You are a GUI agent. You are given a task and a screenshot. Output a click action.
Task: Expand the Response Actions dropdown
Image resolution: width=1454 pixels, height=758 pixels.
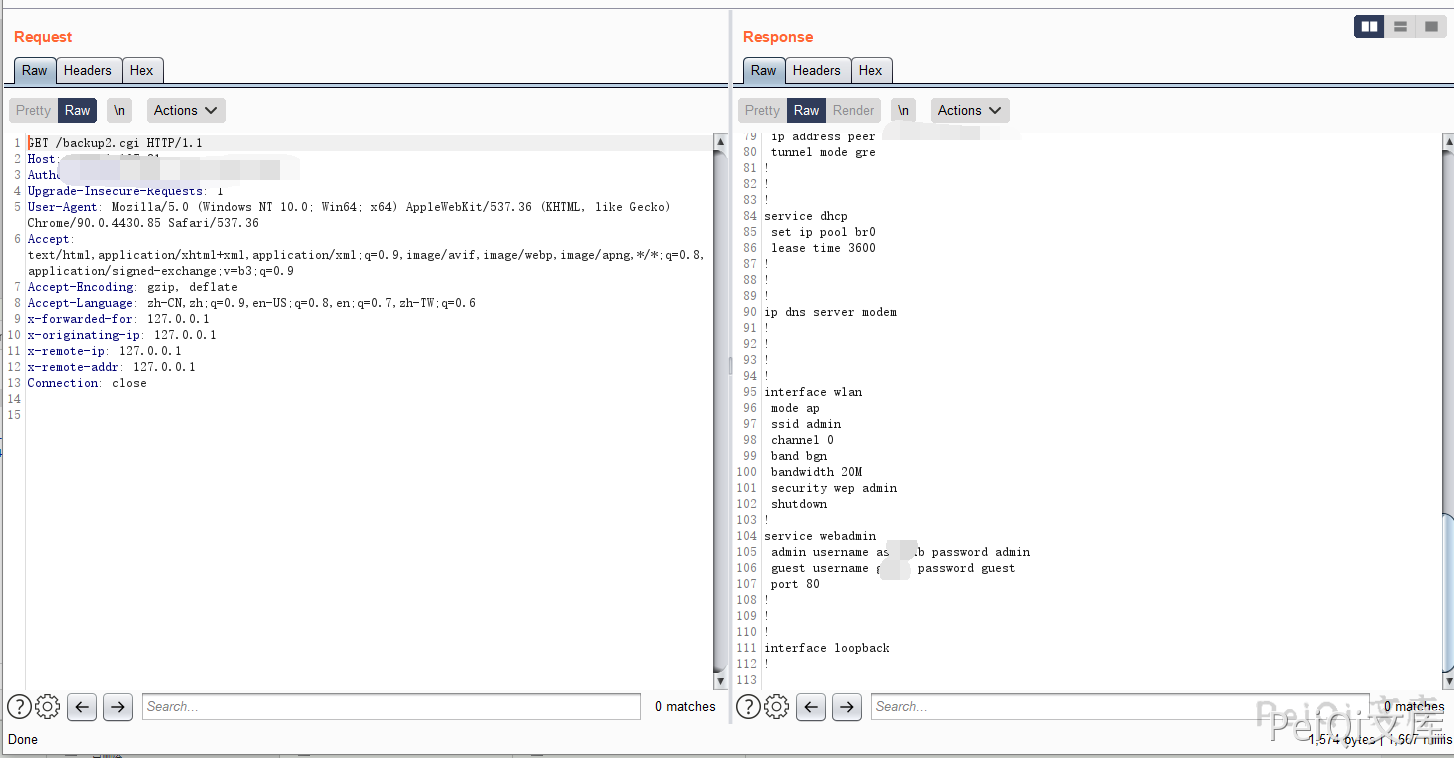point(970,110)
